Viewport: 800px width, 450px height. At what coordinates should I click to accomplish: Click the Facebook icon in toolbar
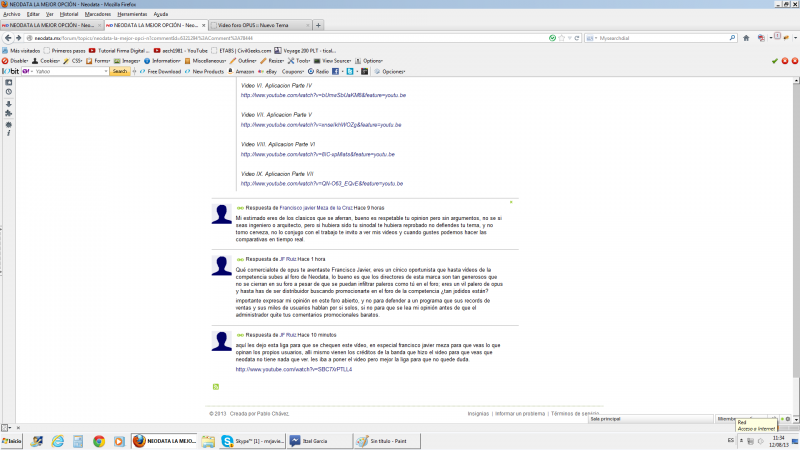tap(336, 72)
